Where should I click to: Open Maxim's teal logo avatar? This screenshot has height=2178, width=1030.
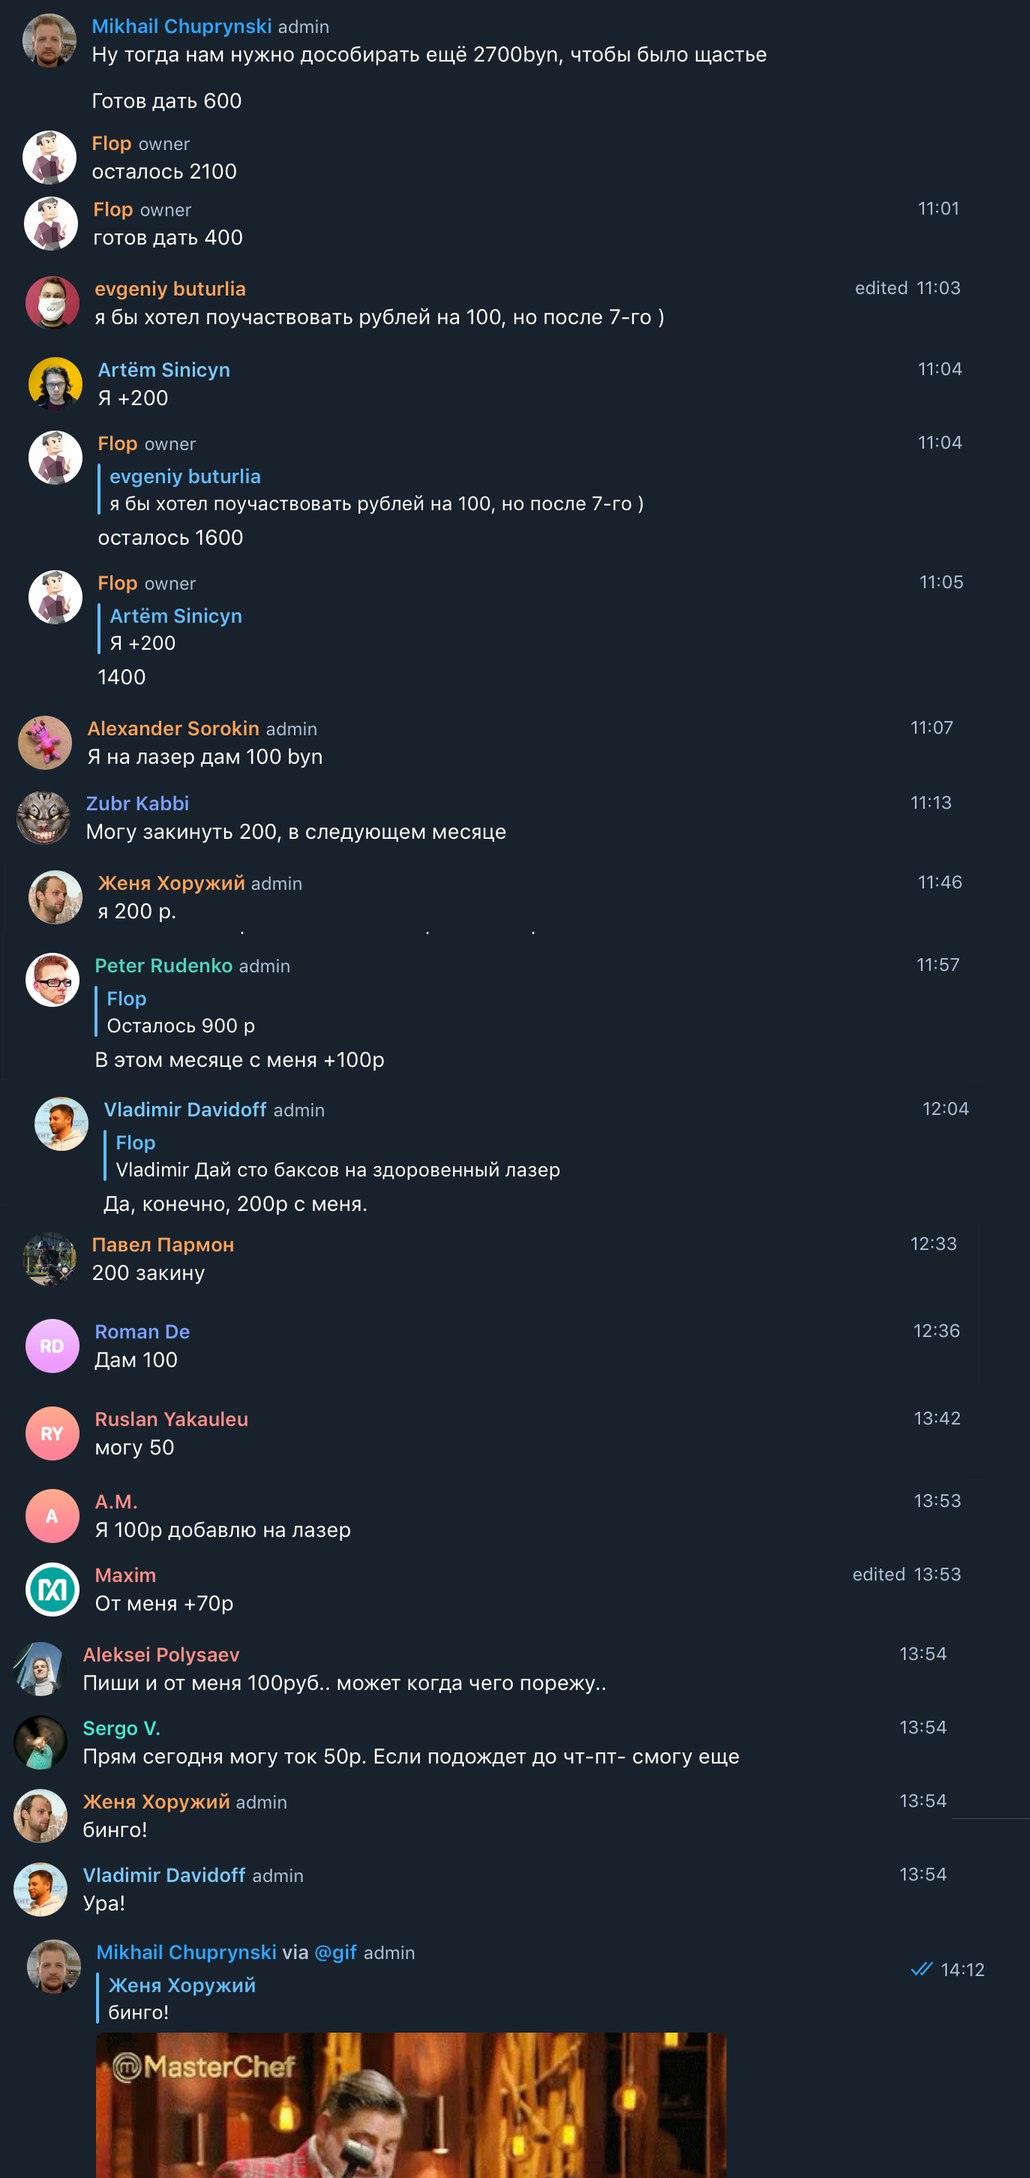tap(52, 1589)
